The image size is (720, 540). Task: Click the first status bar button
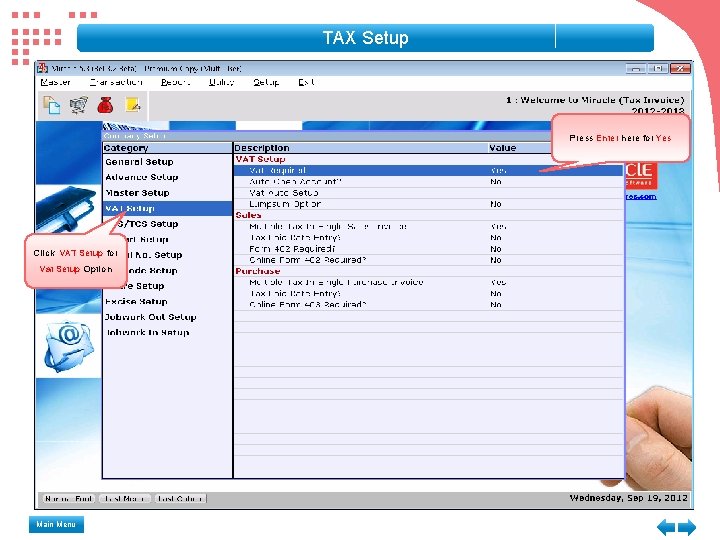[69, 499]
